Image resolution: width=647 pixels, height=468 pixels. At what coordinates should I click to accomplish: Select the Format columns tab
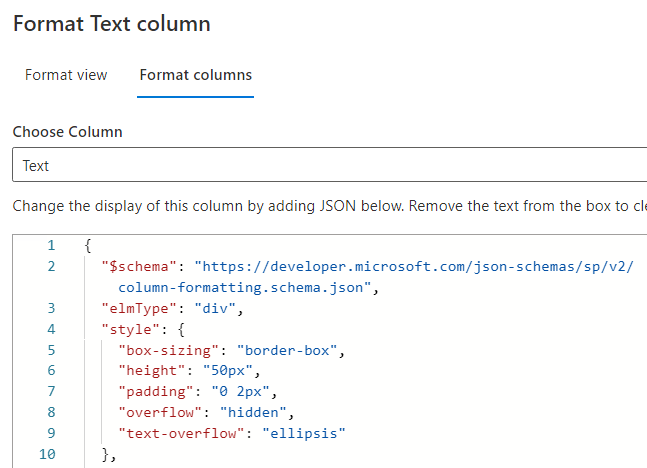[x=196, y=75]
